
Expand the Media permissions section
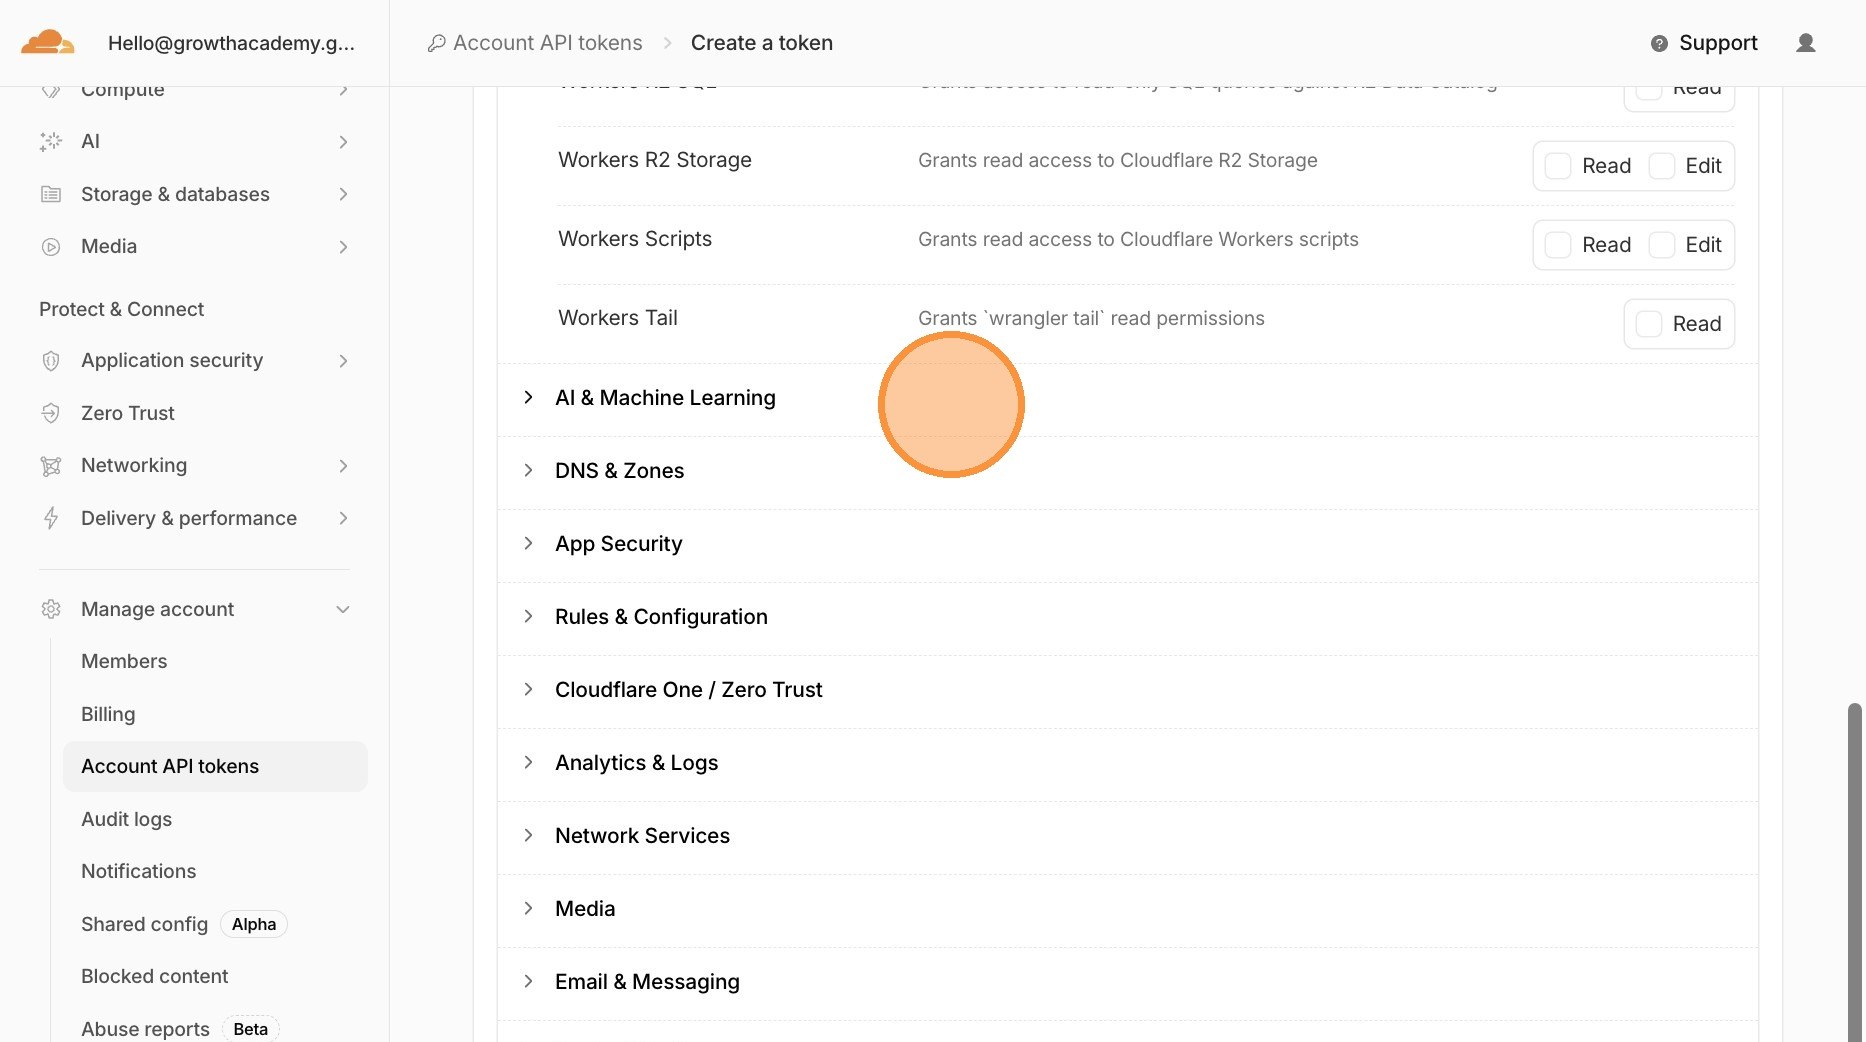[1127, 909]
